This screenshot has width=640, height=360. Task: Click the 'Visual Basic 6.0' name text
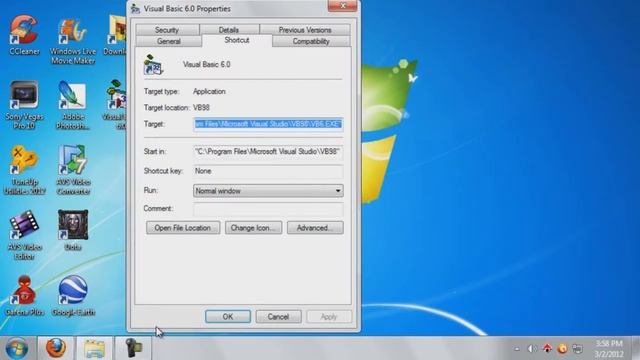[207, 64]
